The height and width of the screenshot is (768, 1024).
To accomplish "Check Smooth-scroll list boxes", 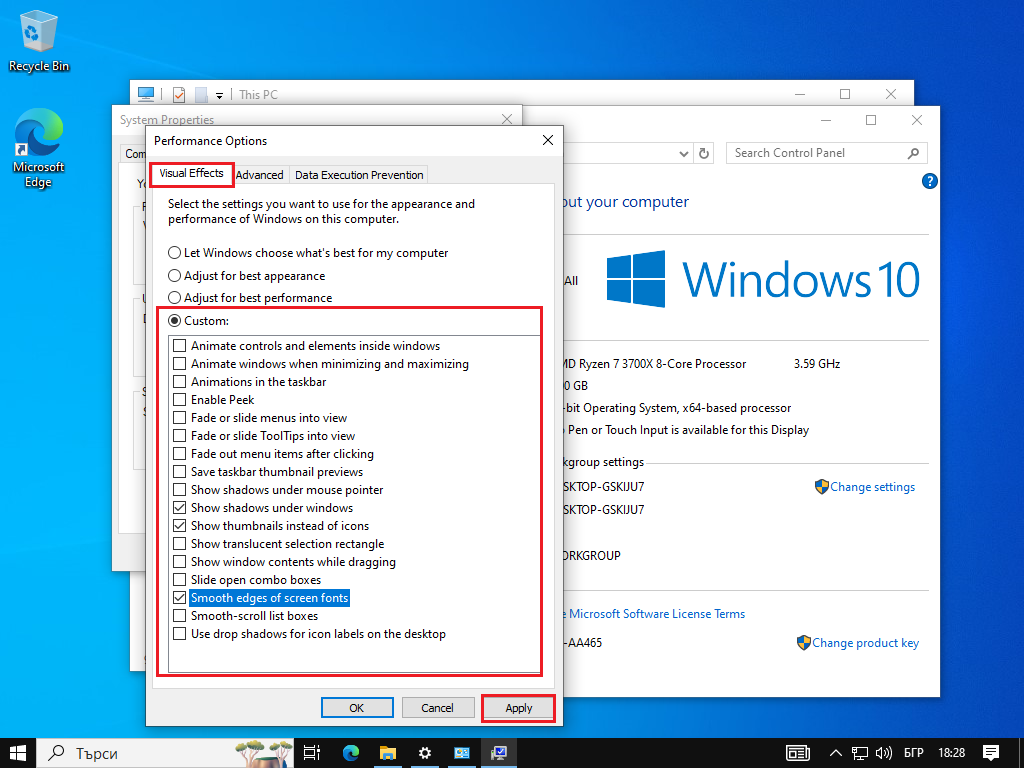I will point(180,616).
